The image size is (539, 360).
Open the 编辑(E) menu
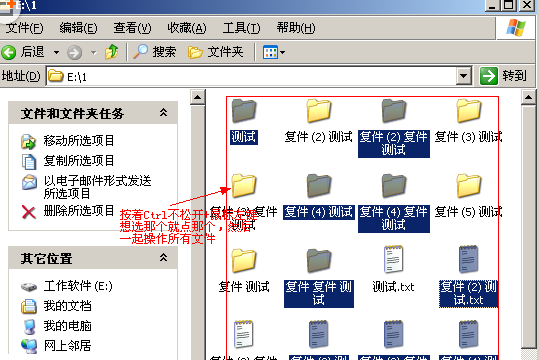tap(78, 28)
